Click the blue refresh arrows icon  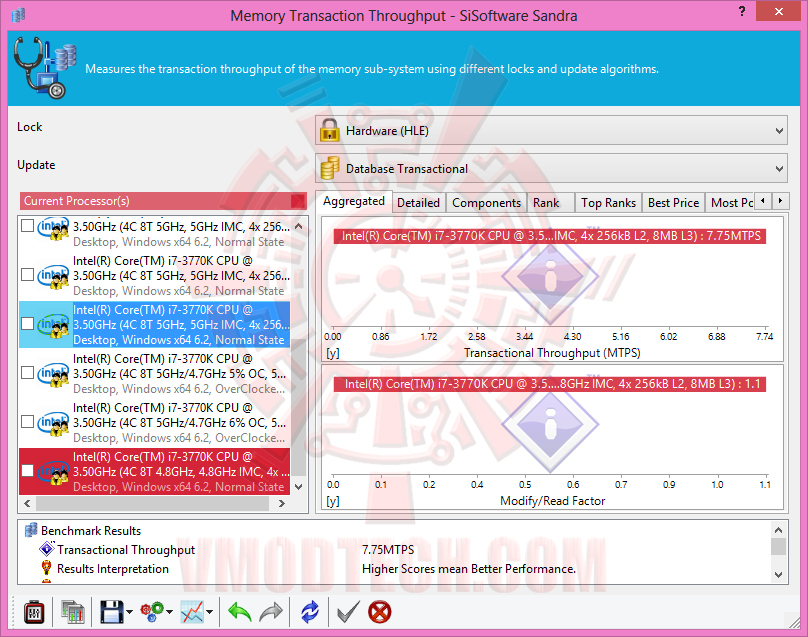[310, 612]
